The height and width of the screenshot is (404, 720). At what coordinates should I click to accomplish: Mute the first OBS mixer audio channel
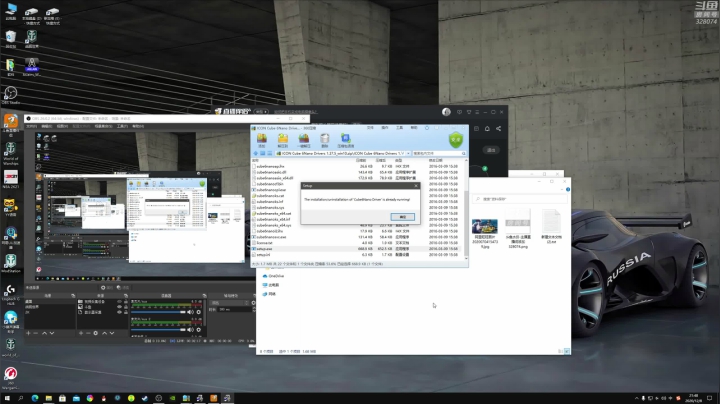click(191, 312)
